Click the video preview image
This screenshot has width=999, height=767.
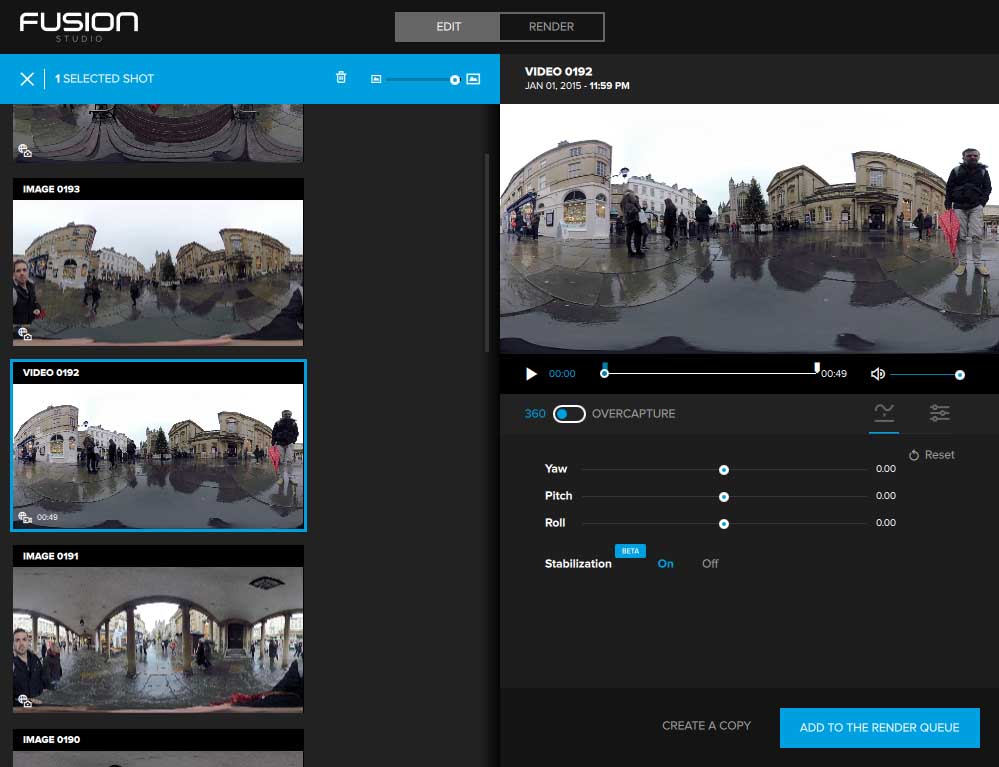click(749, 228)
